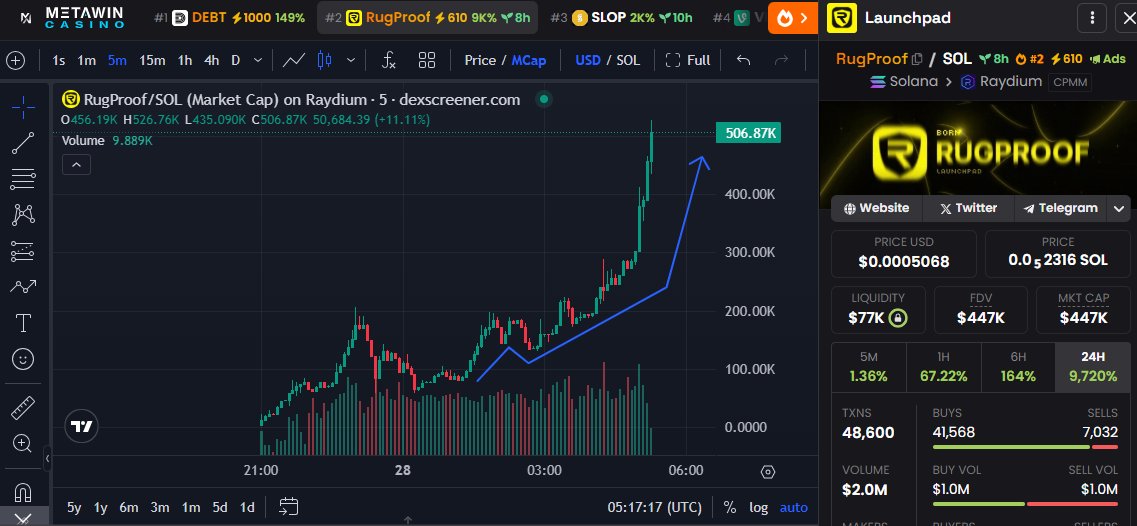Click the Ads badge
1137x526 pixels.
point(1108,59)
